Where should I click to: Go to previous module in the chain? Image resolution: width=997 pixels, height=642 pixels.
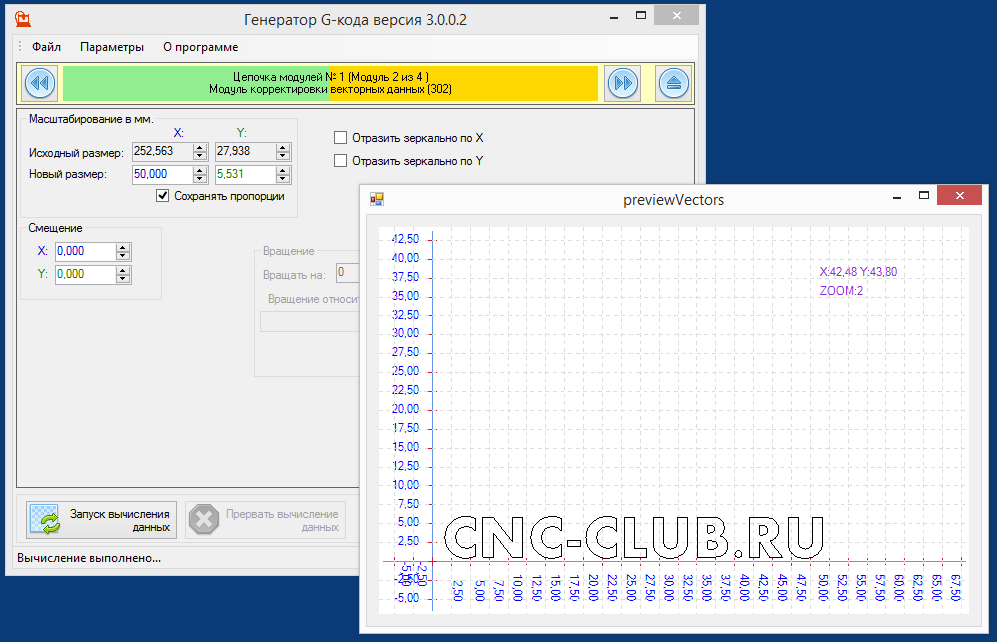click(39, 83)
